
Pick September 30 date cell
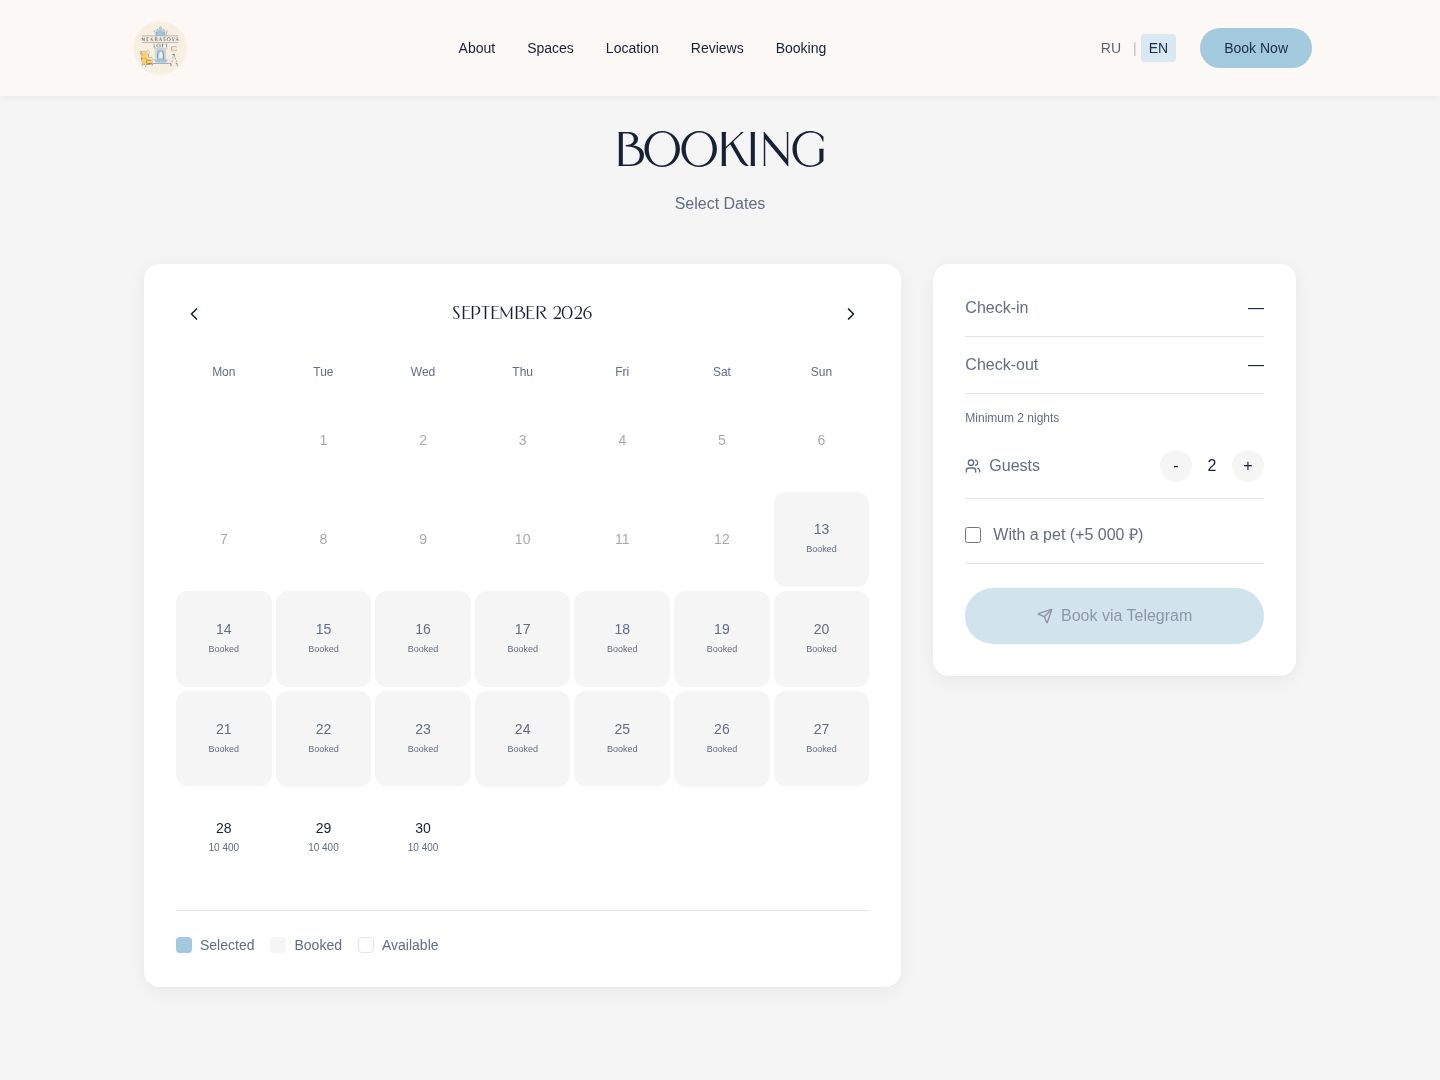(x=423, y=838)
